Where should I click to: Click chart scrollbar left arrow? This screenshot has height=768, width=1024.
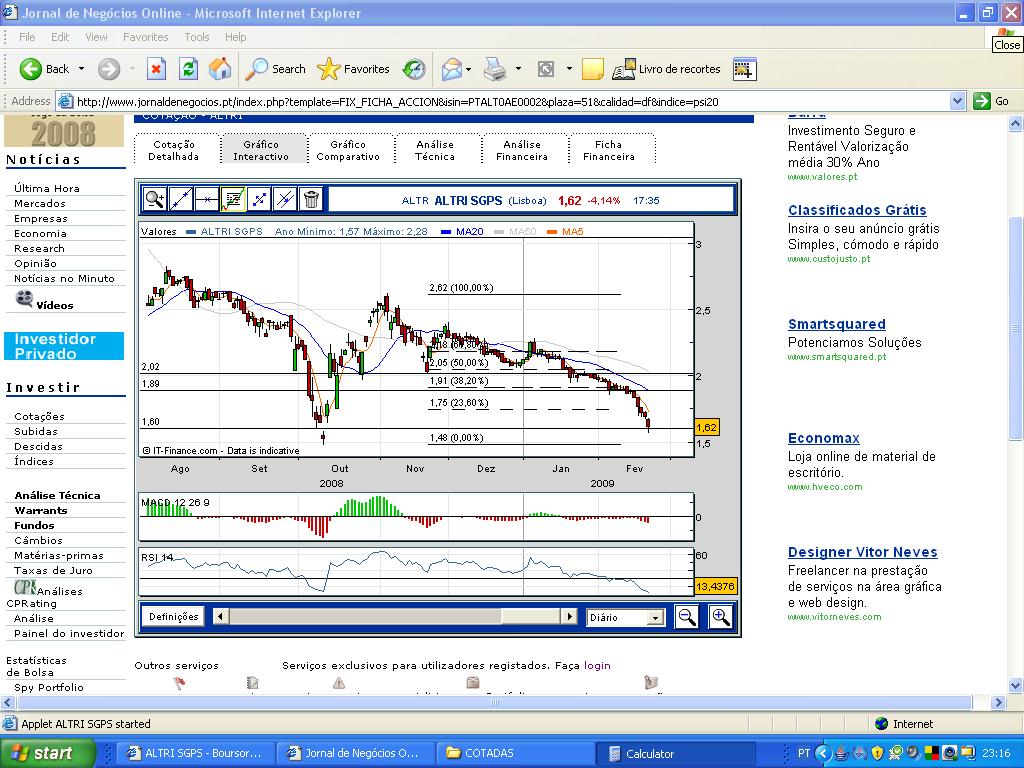(x=221, y=616)
